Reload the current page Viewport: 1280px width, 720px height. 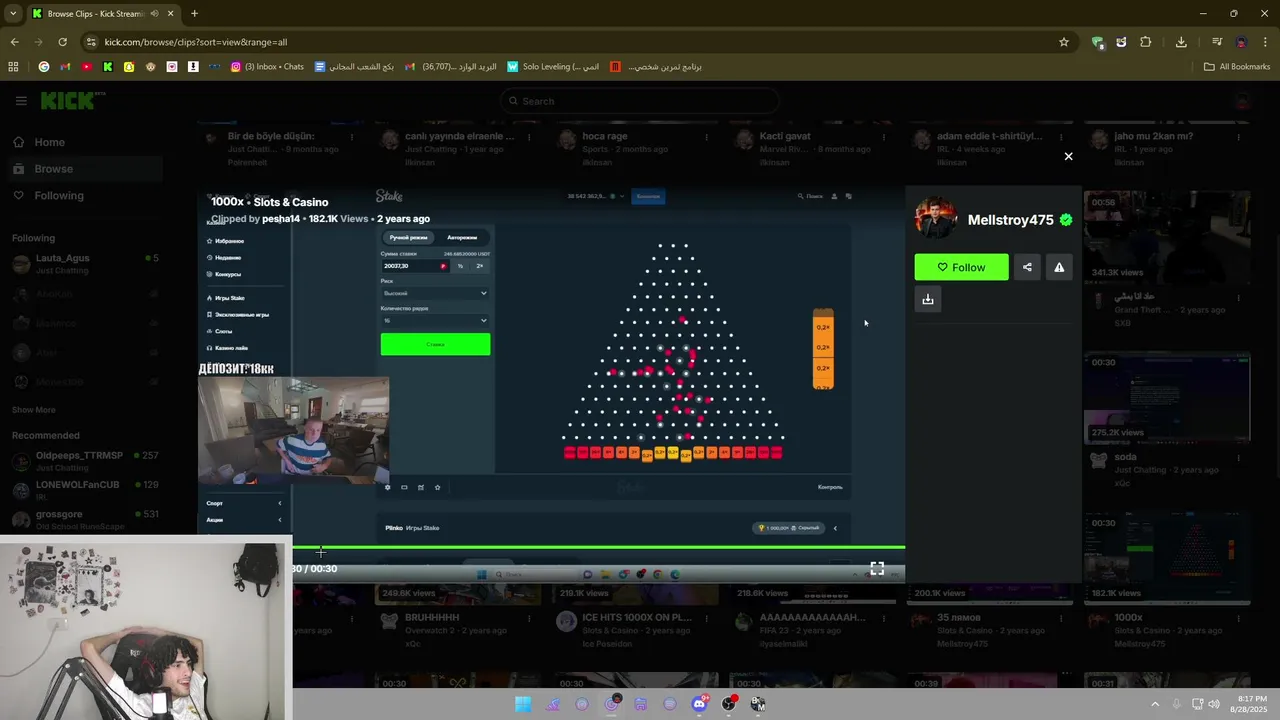[x=62, y=42]
